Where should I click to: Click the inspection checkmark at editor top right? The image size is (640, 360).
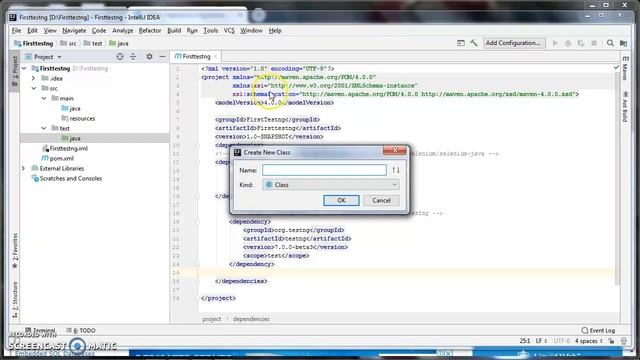tap(616, 67)
